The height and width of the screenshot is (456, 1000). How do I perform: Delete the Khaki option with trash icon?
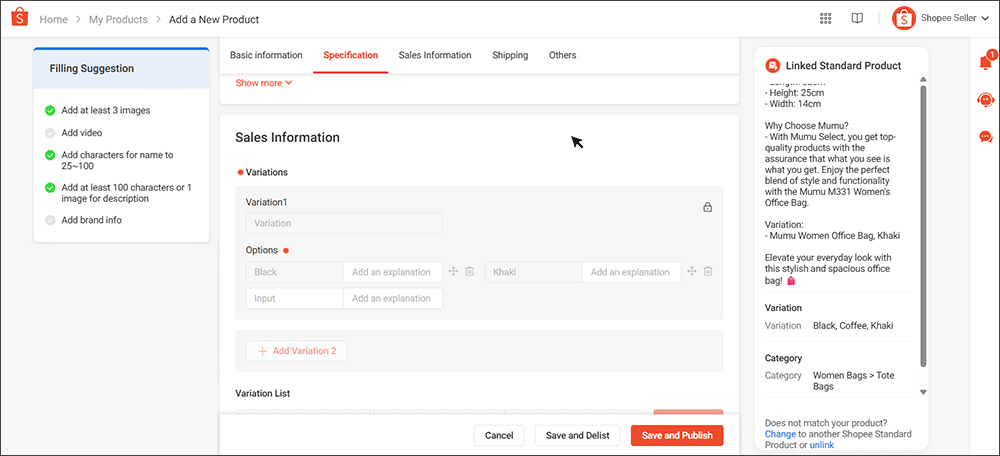click(707, 272)
